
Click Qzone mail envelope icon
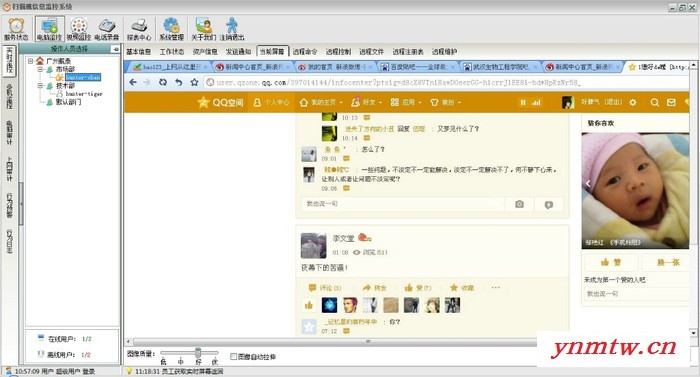point(671,102)
